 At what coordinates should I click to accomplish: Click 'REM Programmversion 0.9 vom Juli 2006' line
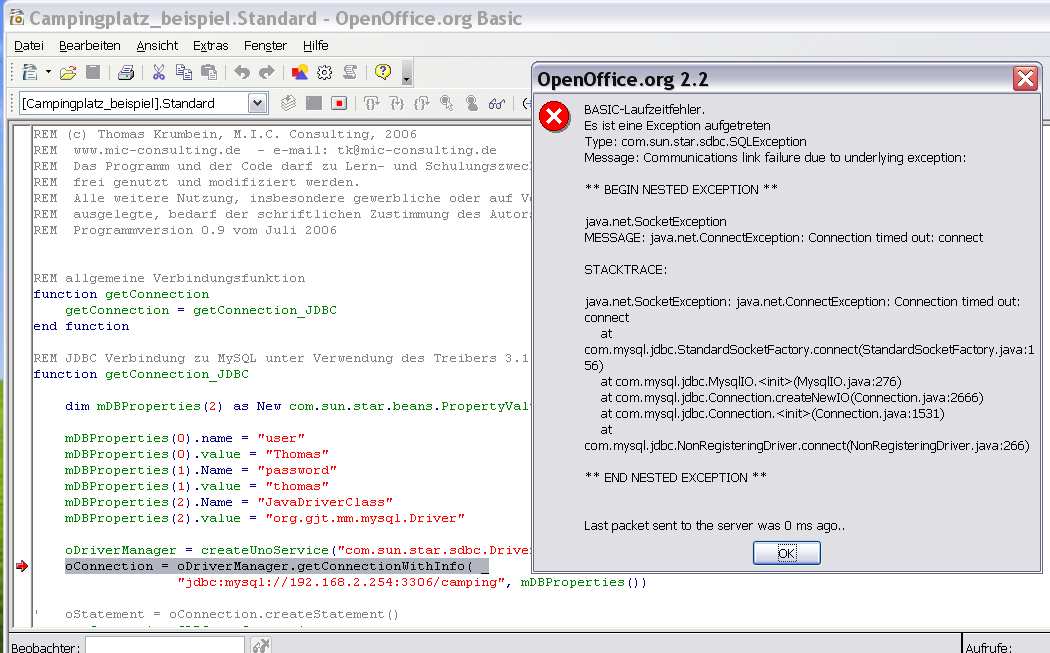coord(185,230)
